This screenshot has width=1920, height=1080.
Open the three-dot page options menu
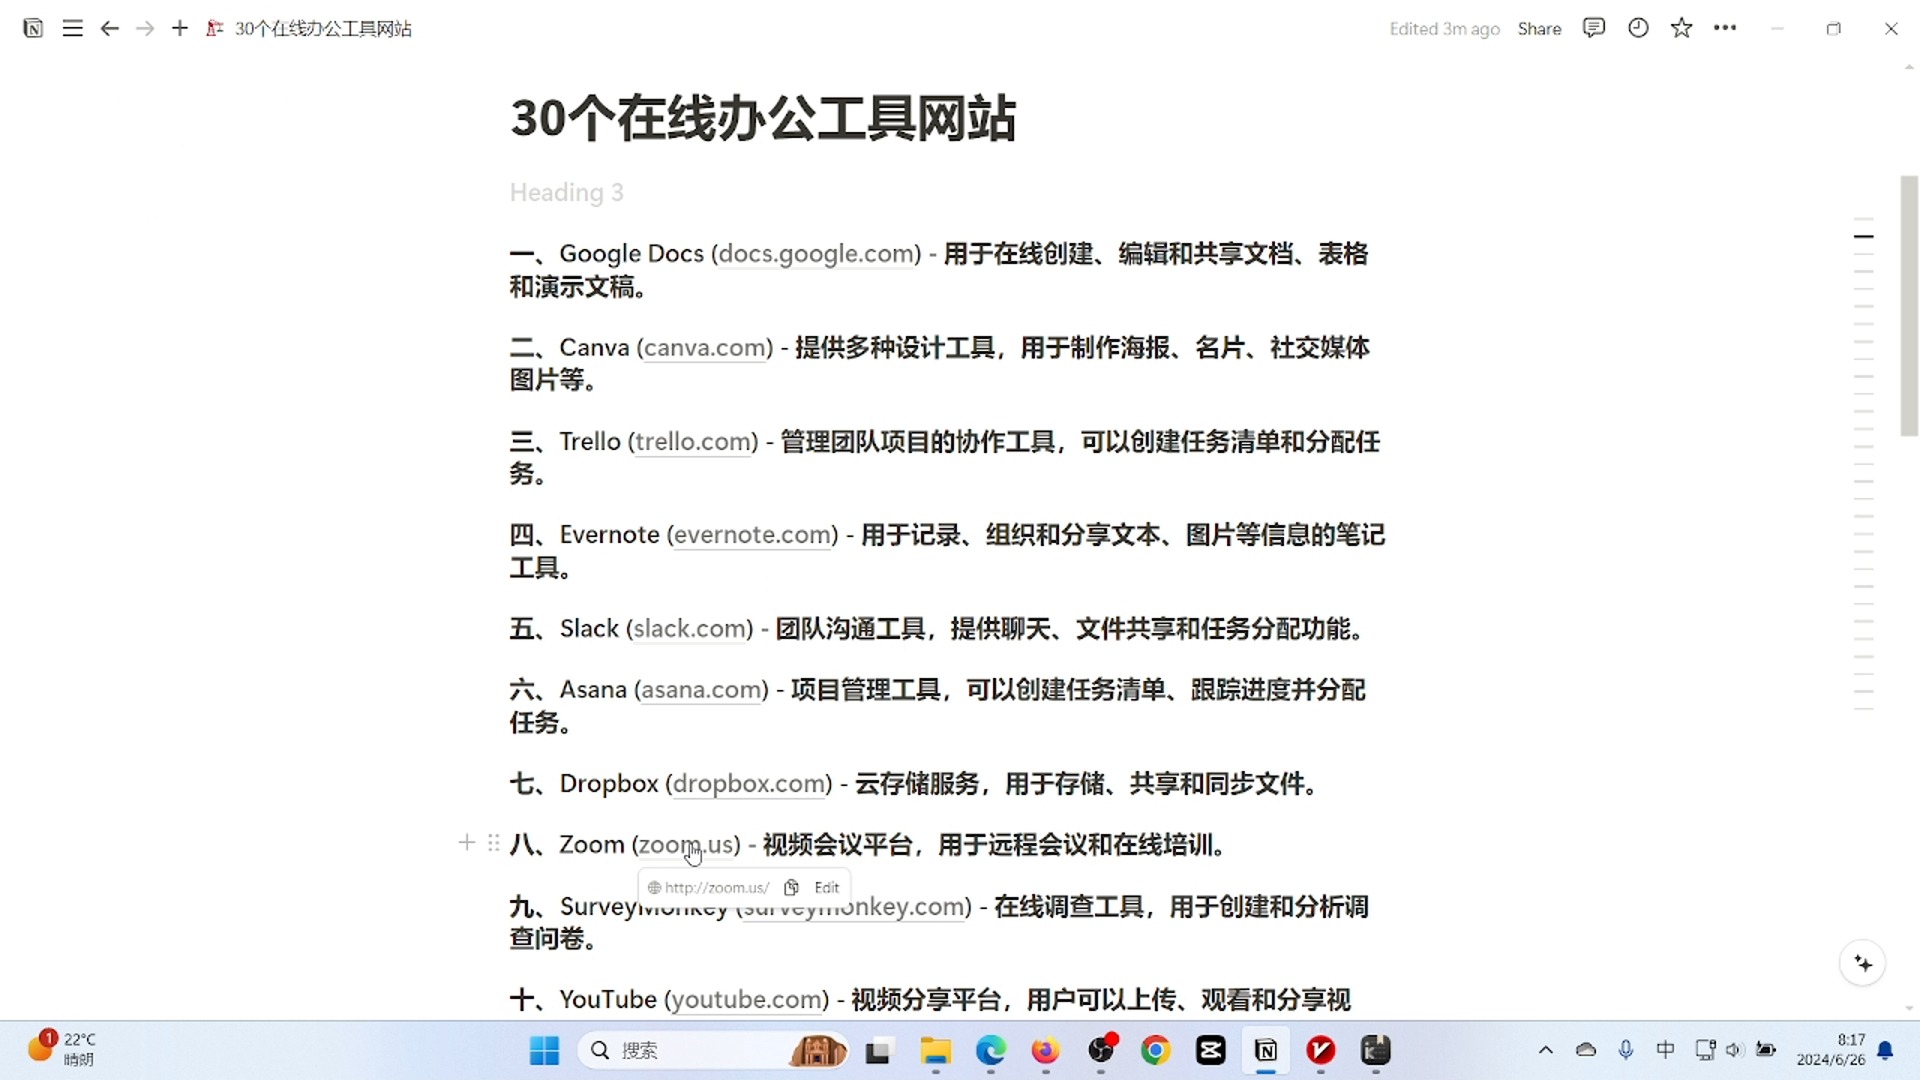pos(1725,28)
